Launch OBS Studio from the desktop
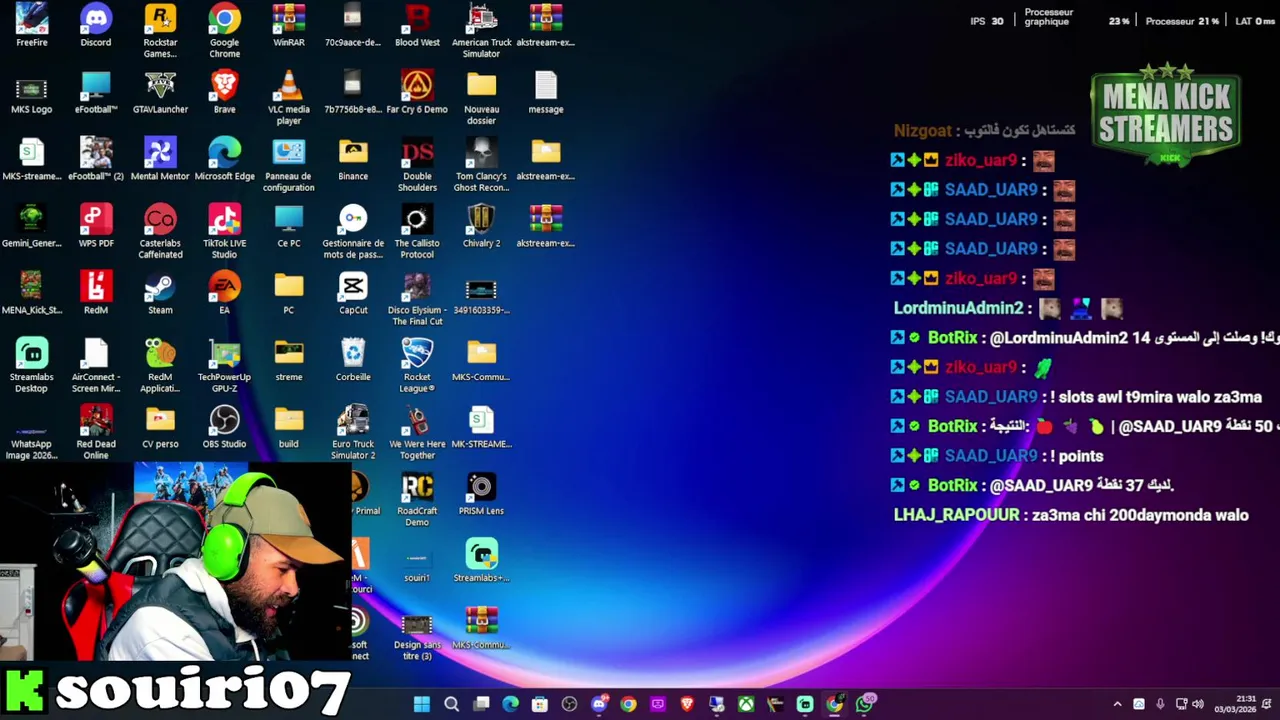The image size is (1280, 720). pos(224,427)
